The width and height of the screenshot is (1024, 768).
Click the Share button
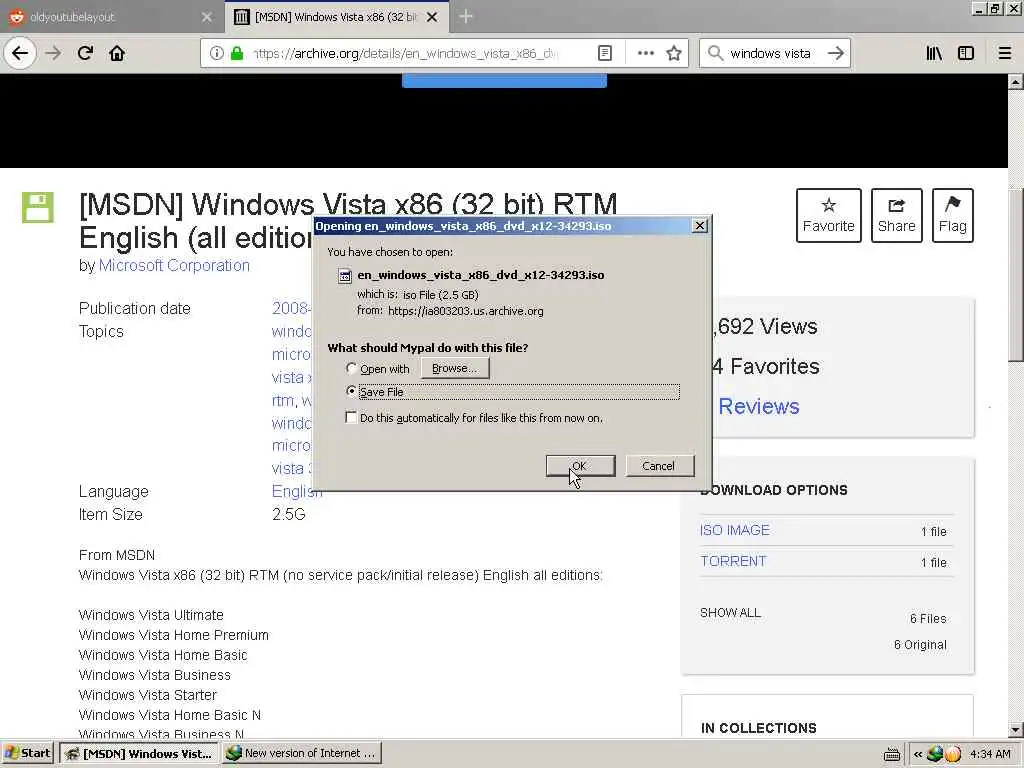pyautogui.click(x=897, y=216)
